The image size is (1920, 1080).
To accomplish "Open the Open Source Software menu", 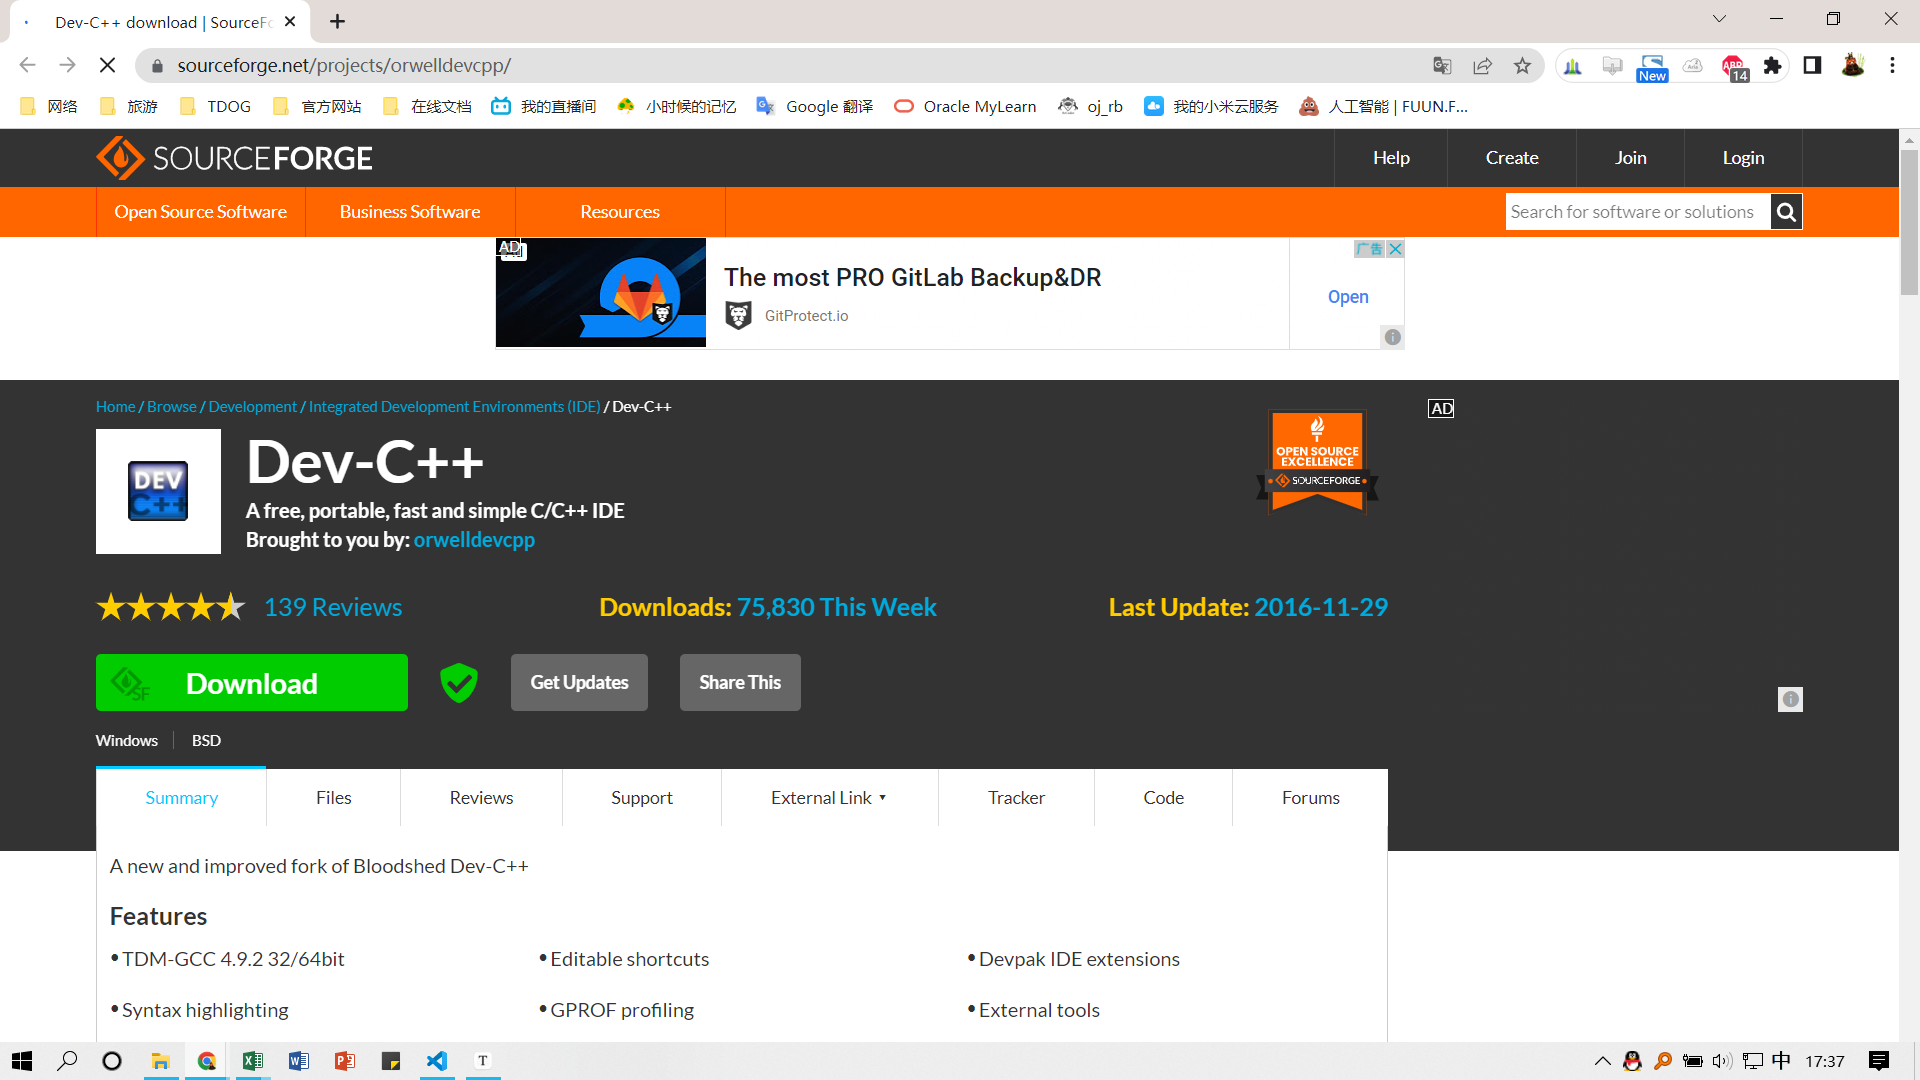I will pyautogui.click(x=200, y=212).
